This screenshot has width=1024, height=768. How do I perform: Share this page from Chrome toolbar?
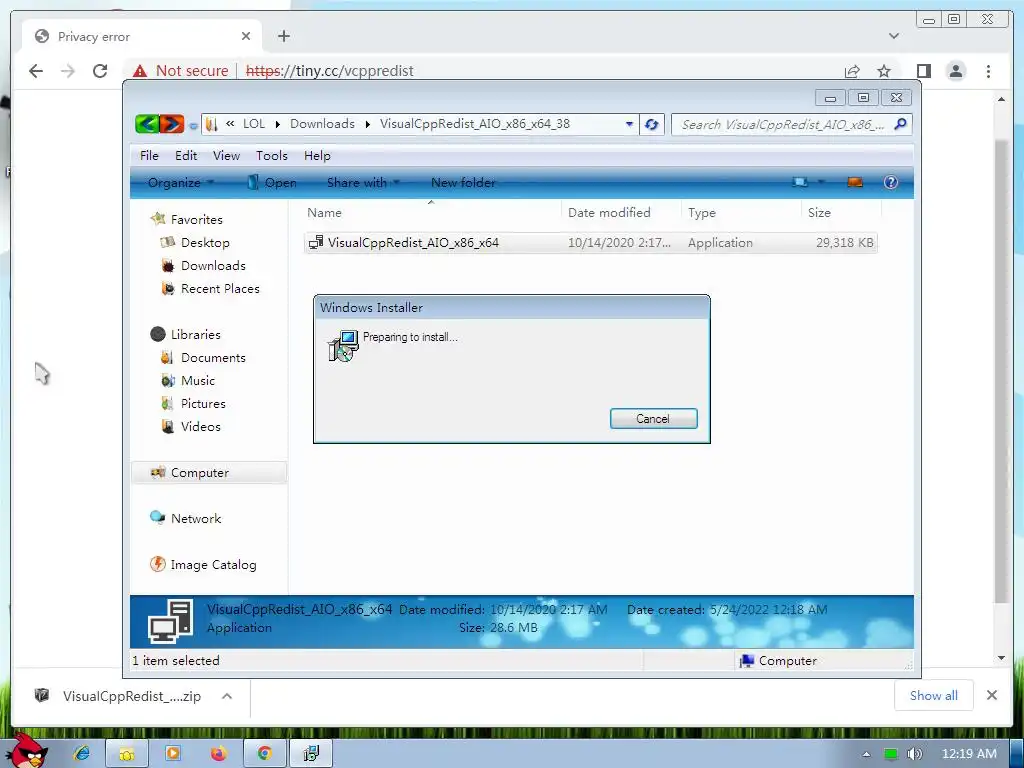coord(852,71)
